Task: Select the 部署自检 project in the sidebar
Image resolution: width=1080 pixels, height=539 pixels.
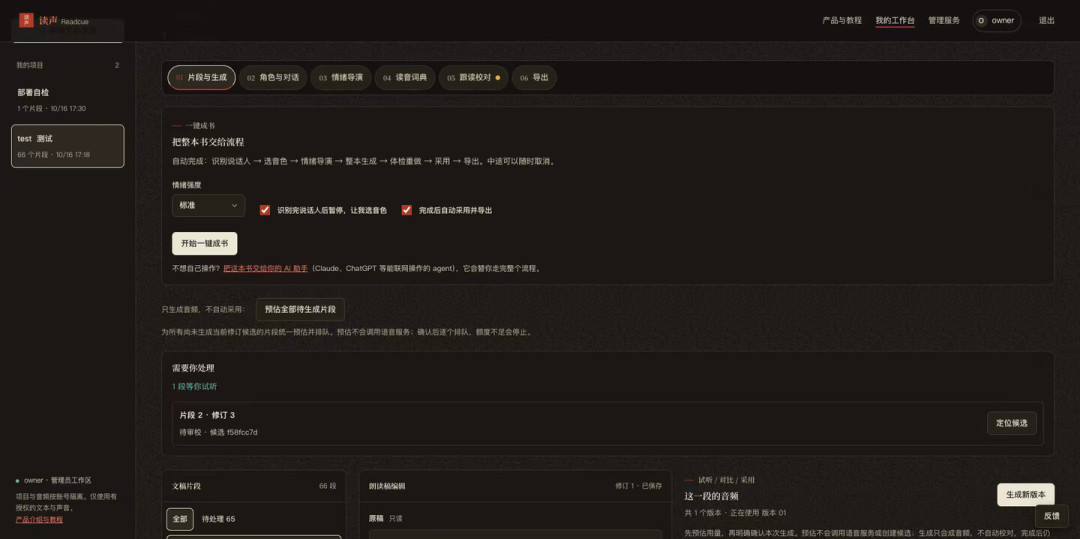Action: (68, 100)
